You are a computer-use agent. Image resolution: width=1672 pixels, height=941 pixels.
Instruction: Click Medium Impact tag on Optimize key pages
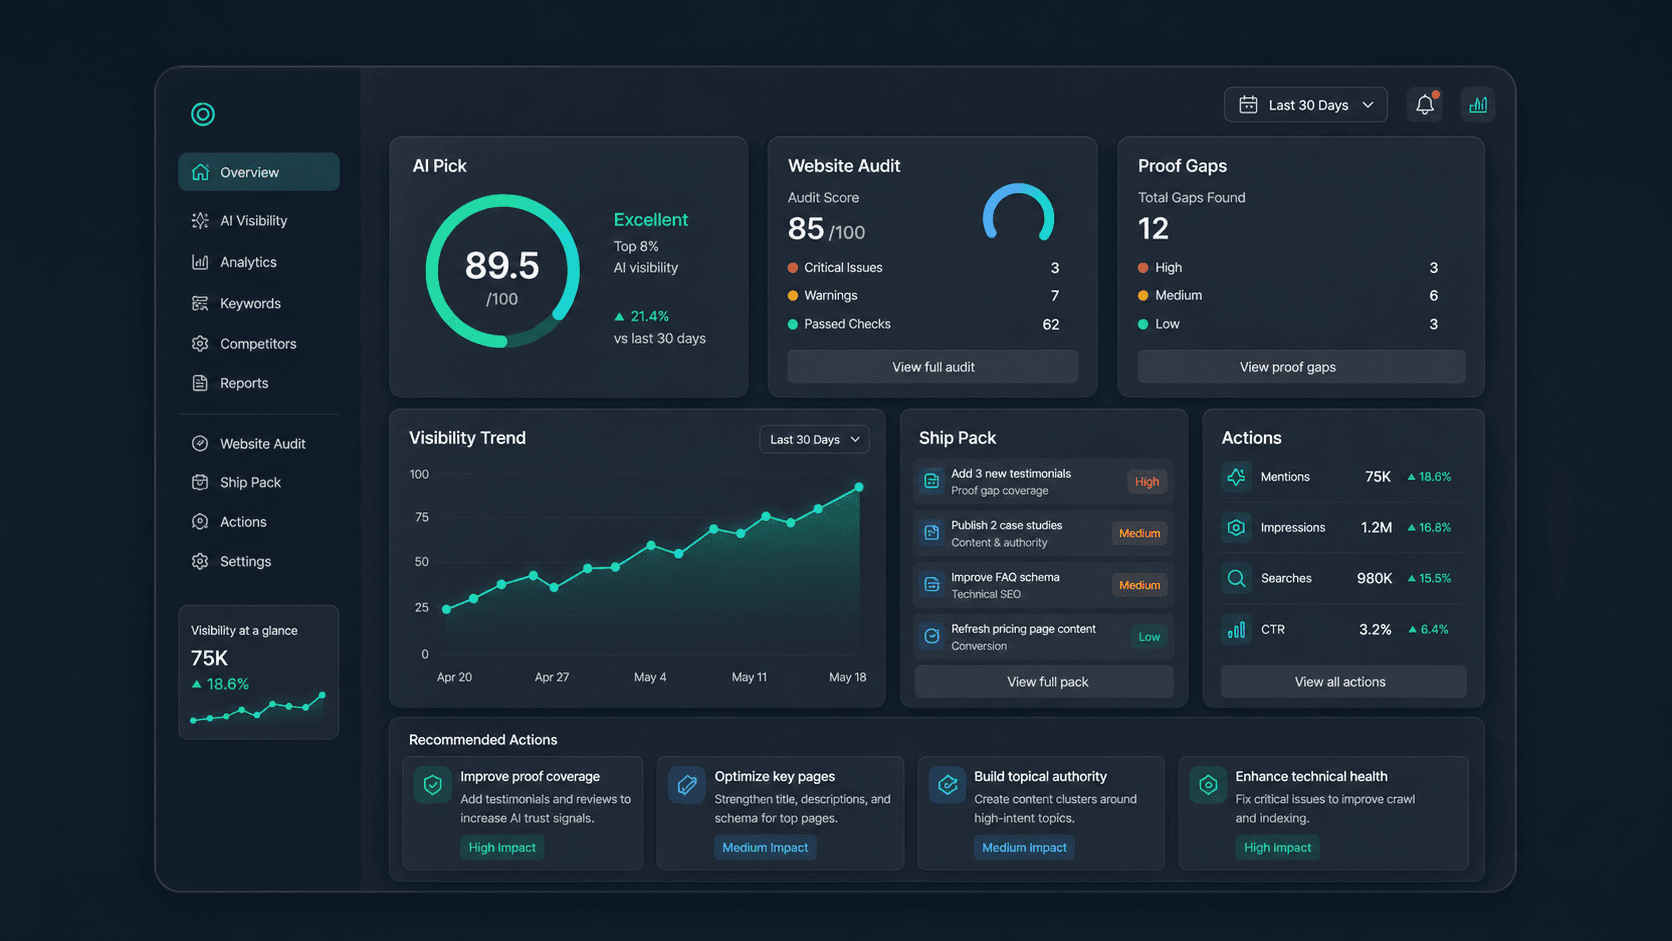click(x=765, y=847)
